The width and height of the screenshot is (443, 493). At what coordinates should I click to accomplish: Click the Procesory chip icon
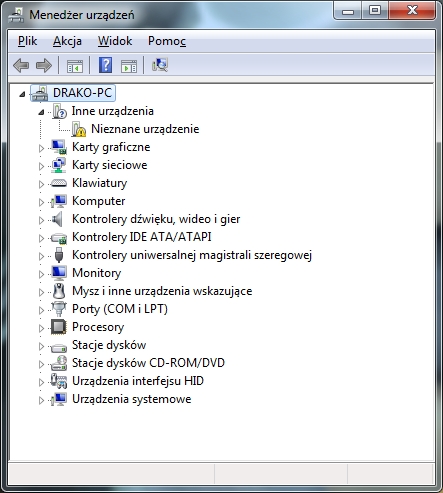59,327
